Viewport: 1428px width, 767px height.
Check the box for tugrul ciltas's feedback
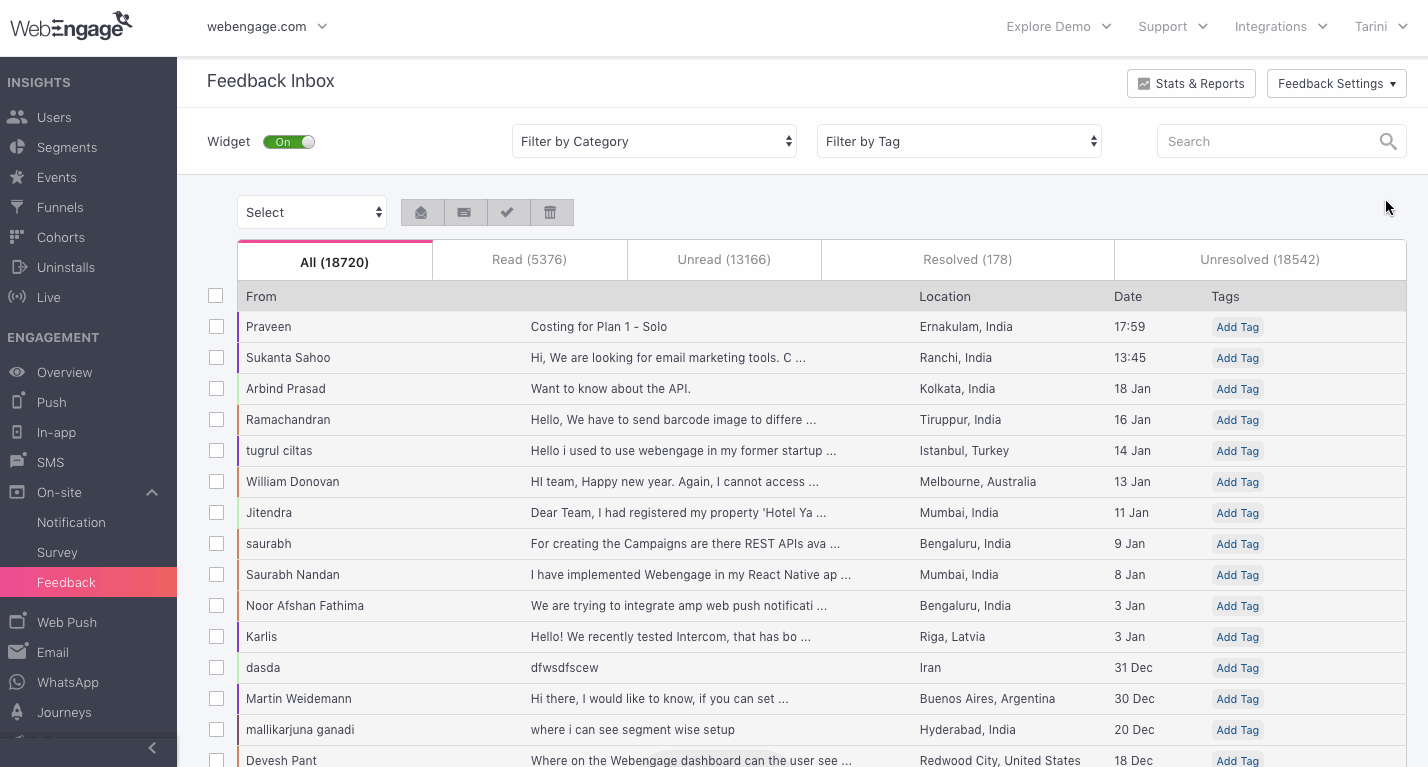[x=216, y=451]
